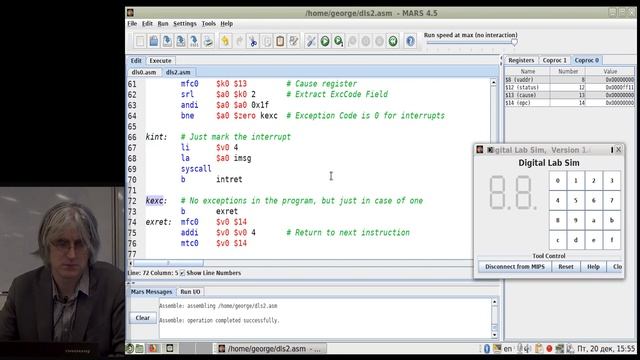Pause the running program icon
The height and width of the screenshot is (360, 640).
(x=366, y=41)
